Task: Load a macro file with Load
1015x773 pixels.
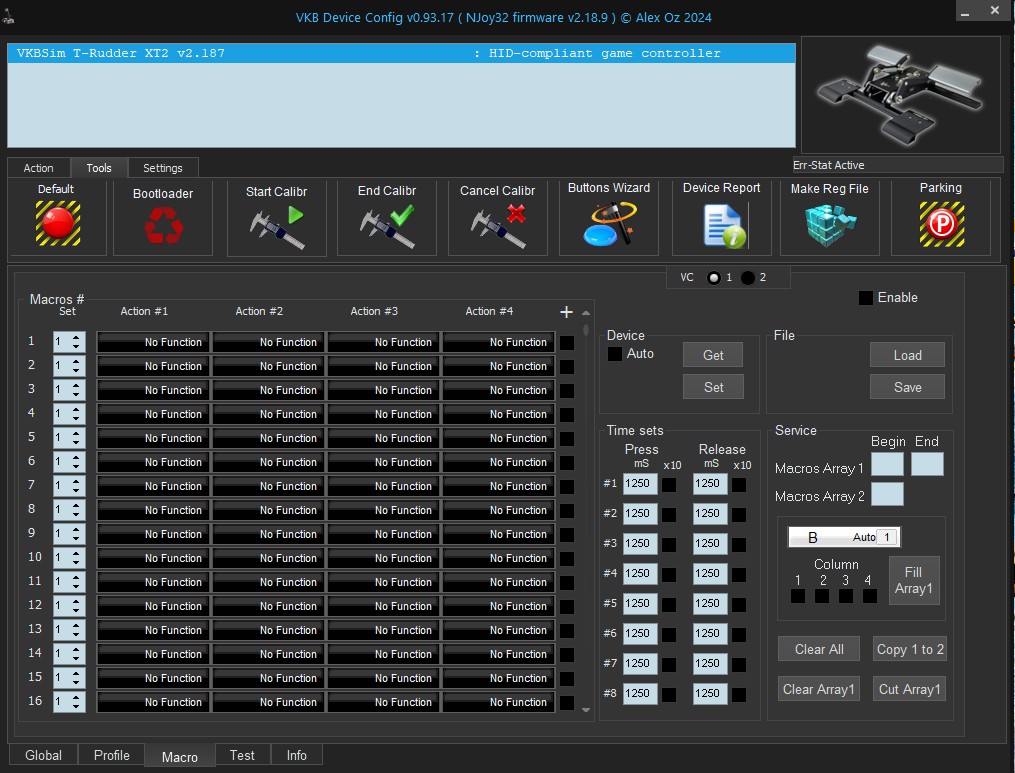Action: (x=908, y=355)
